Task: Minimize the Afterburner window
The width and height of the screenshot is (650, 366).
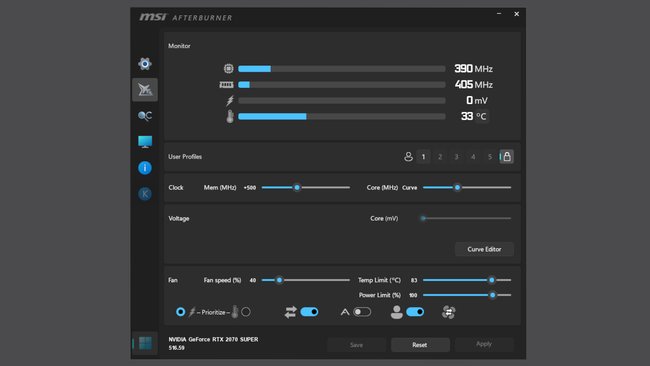Action: 499,14
